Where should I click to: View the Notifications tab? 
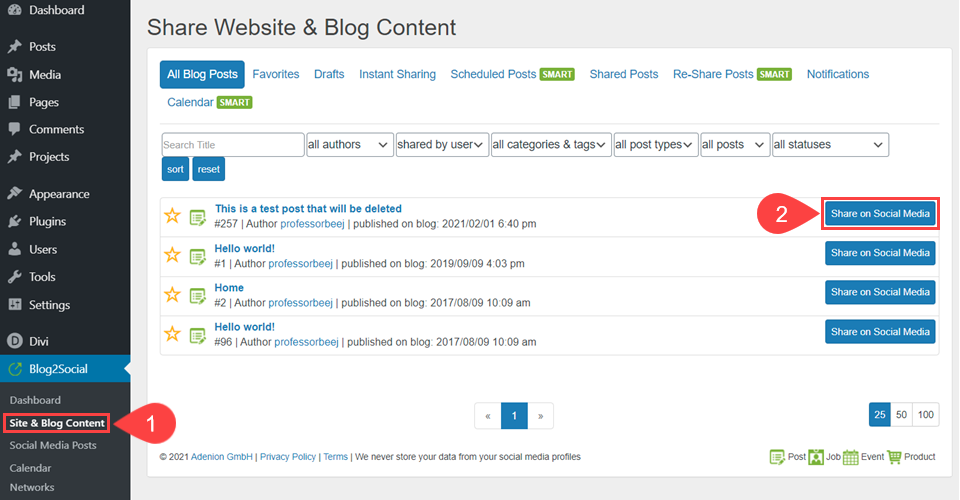838,75
